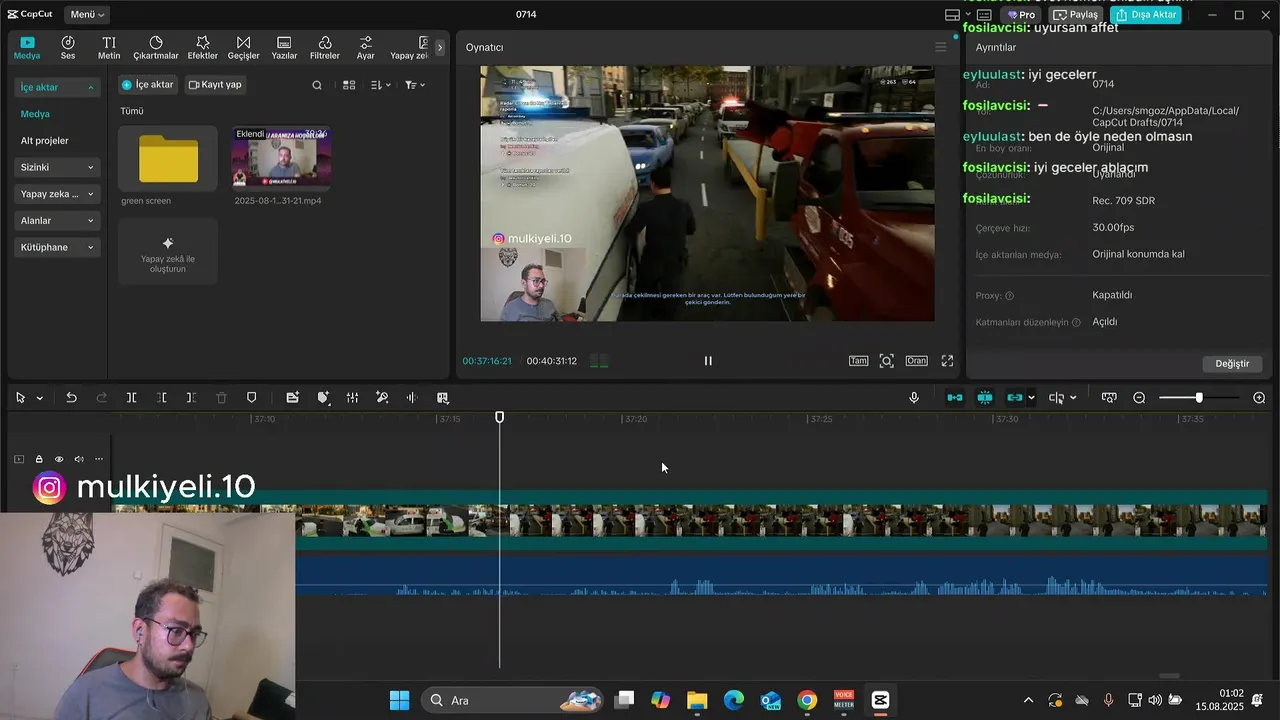Click the Pro badge
1280x720 pixels.
pos(1021,15)
